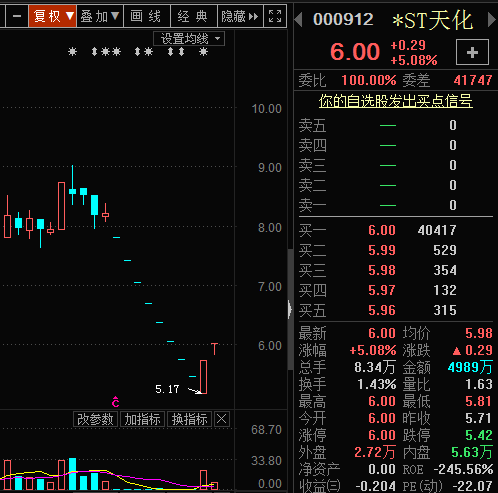This screenshot has width=498, height=493.
Task: Close the indicator subpanel with X
Action: 222,419
